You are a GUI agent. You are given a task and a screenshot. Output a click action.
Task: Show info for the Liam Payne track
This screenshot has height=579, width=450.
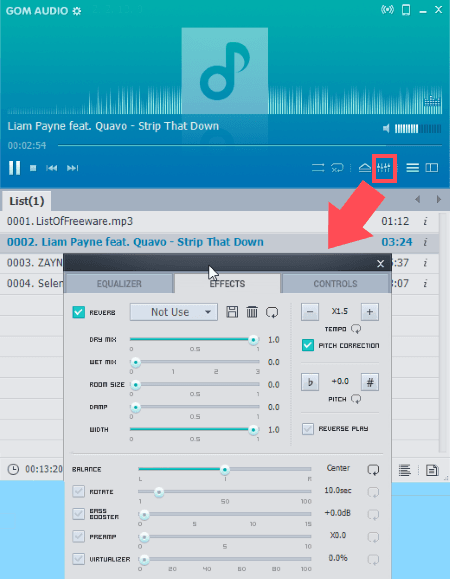click(425, 242)
